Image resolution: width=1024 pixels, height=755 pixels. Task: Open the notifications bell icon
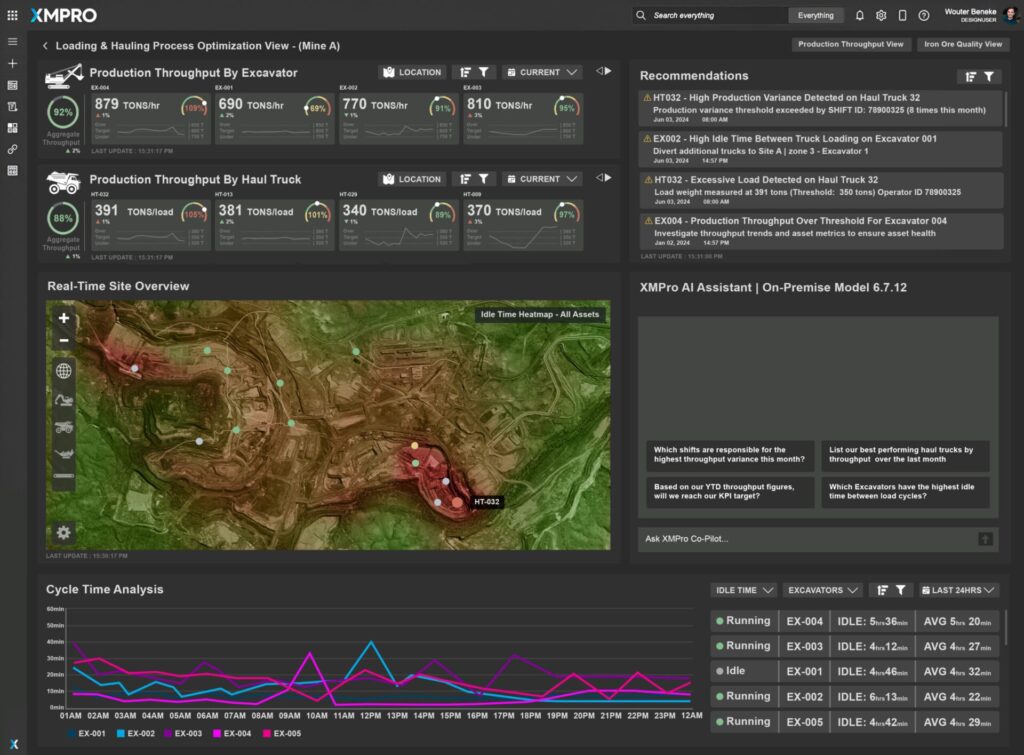860,15
